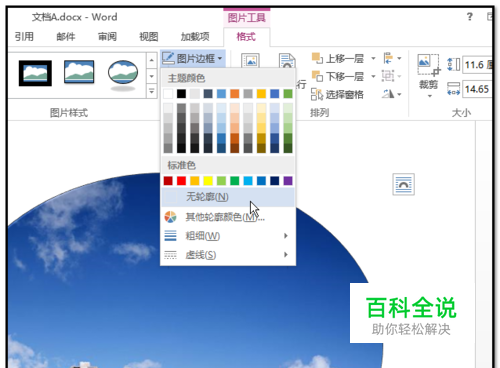Image resolution: width=500 pixels, height=368 pixels.
Task: Click the color wheel icon beside 其他轮廓颜色
Action: click(170, 217)
